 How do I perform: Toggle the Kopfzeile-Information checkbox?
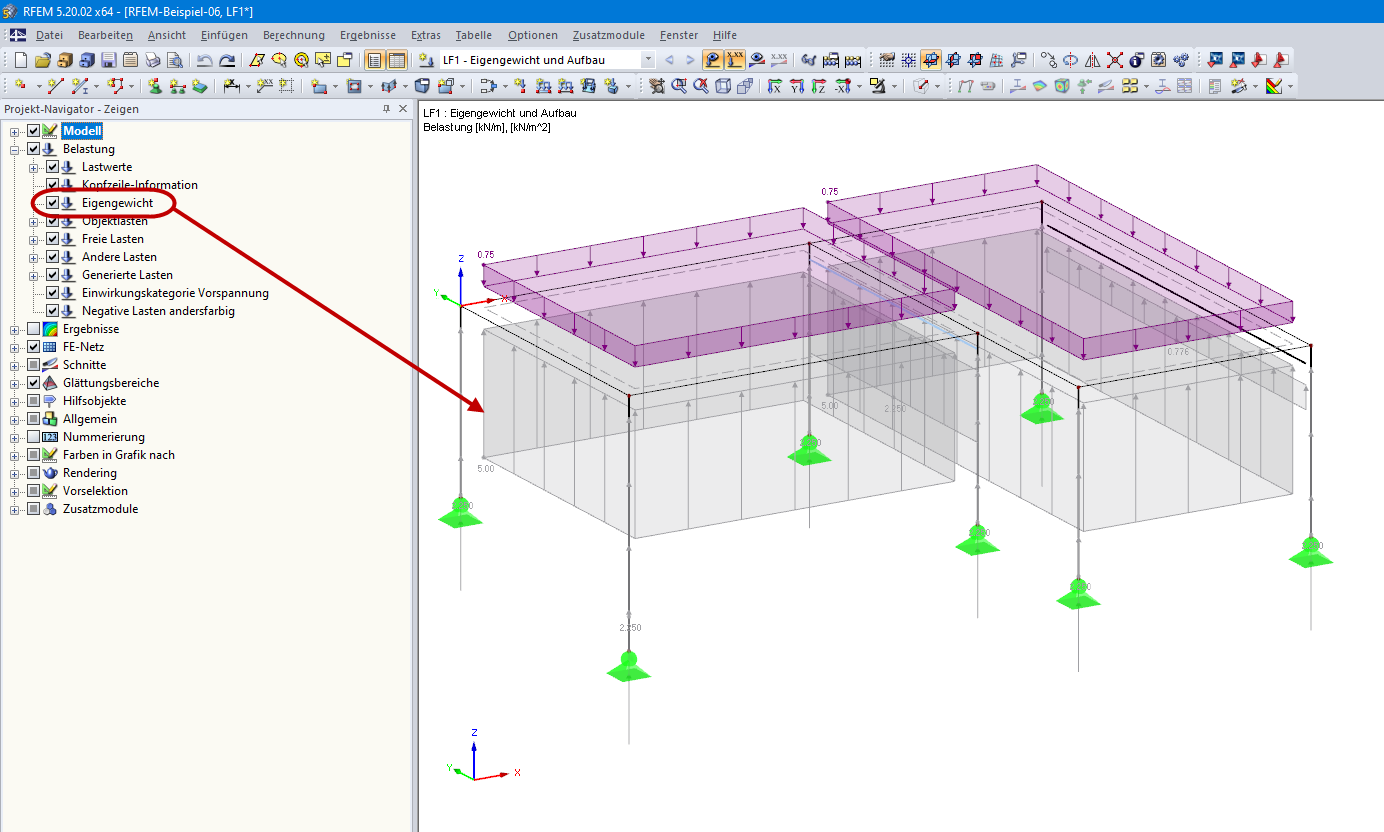53,185
